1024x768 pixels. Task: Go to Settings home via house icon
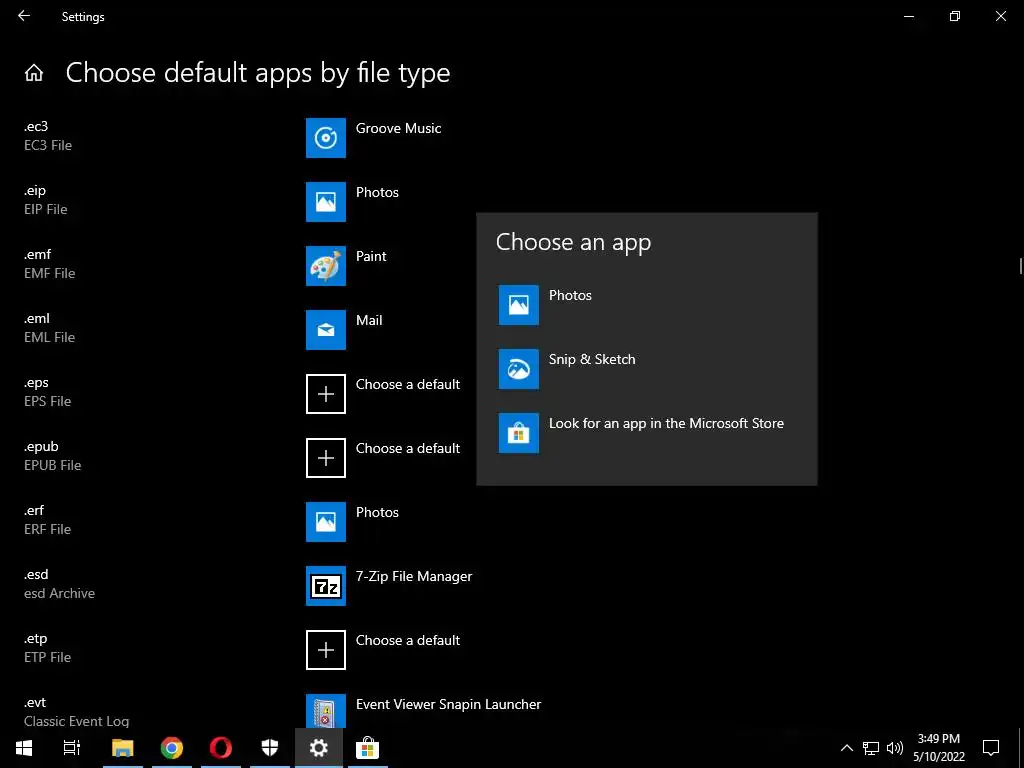(34, 73)
